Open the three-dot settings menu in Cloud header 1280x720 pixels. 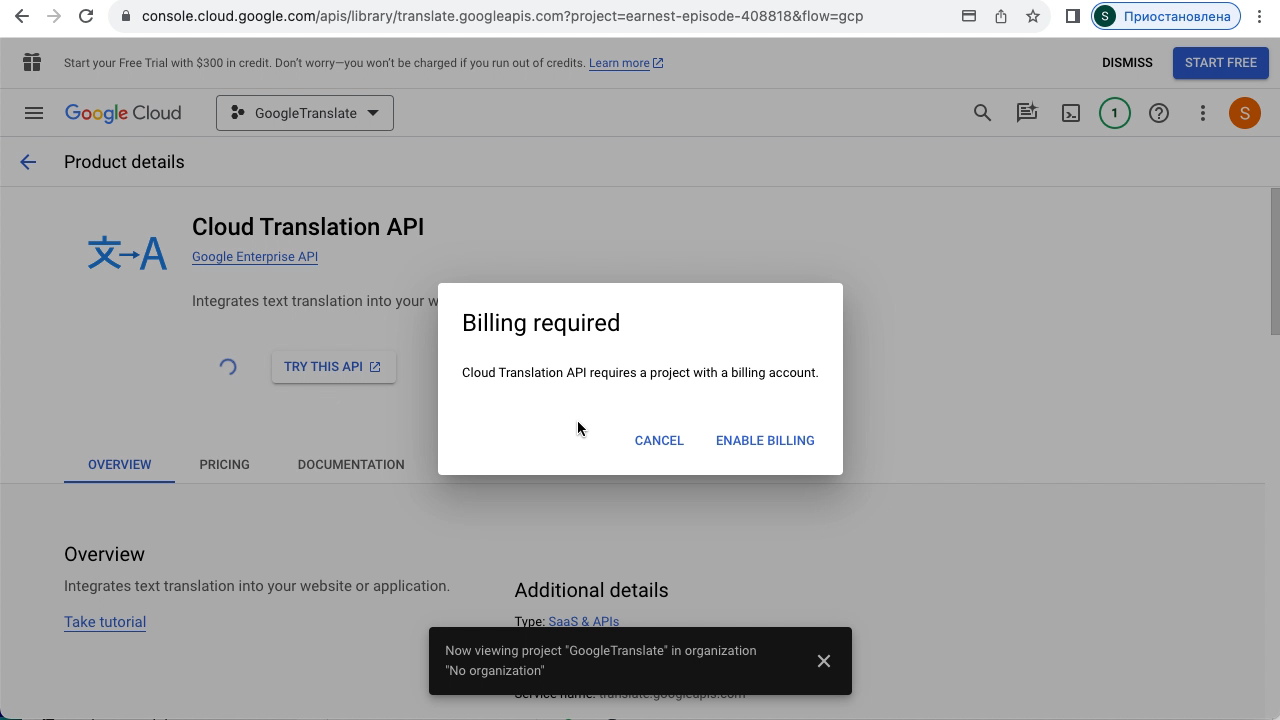click(x=1202, y=113)
